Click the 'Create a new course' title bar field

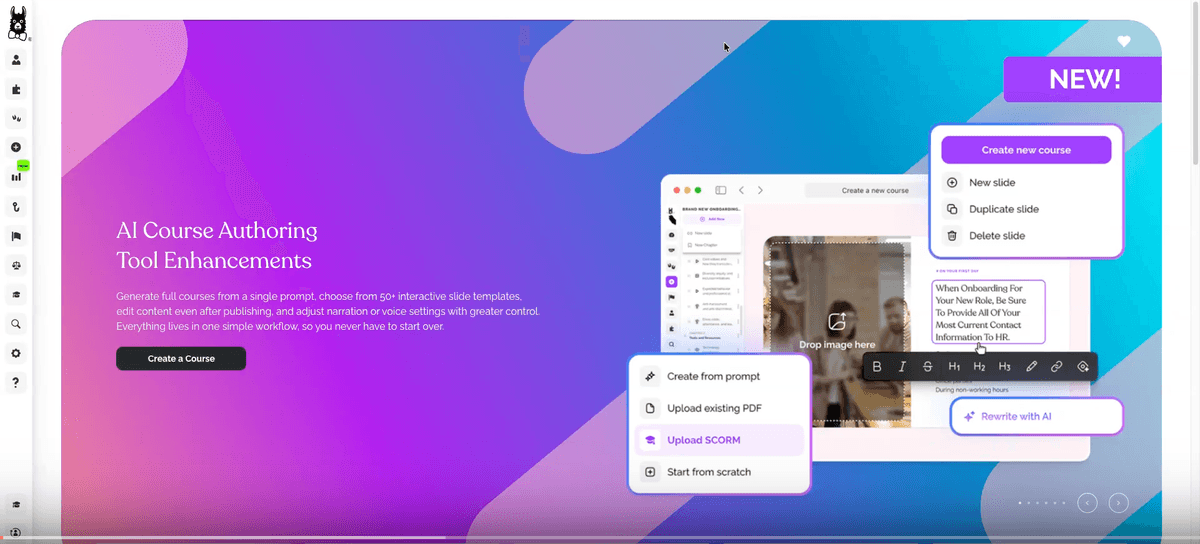click(x=875, y=190)
